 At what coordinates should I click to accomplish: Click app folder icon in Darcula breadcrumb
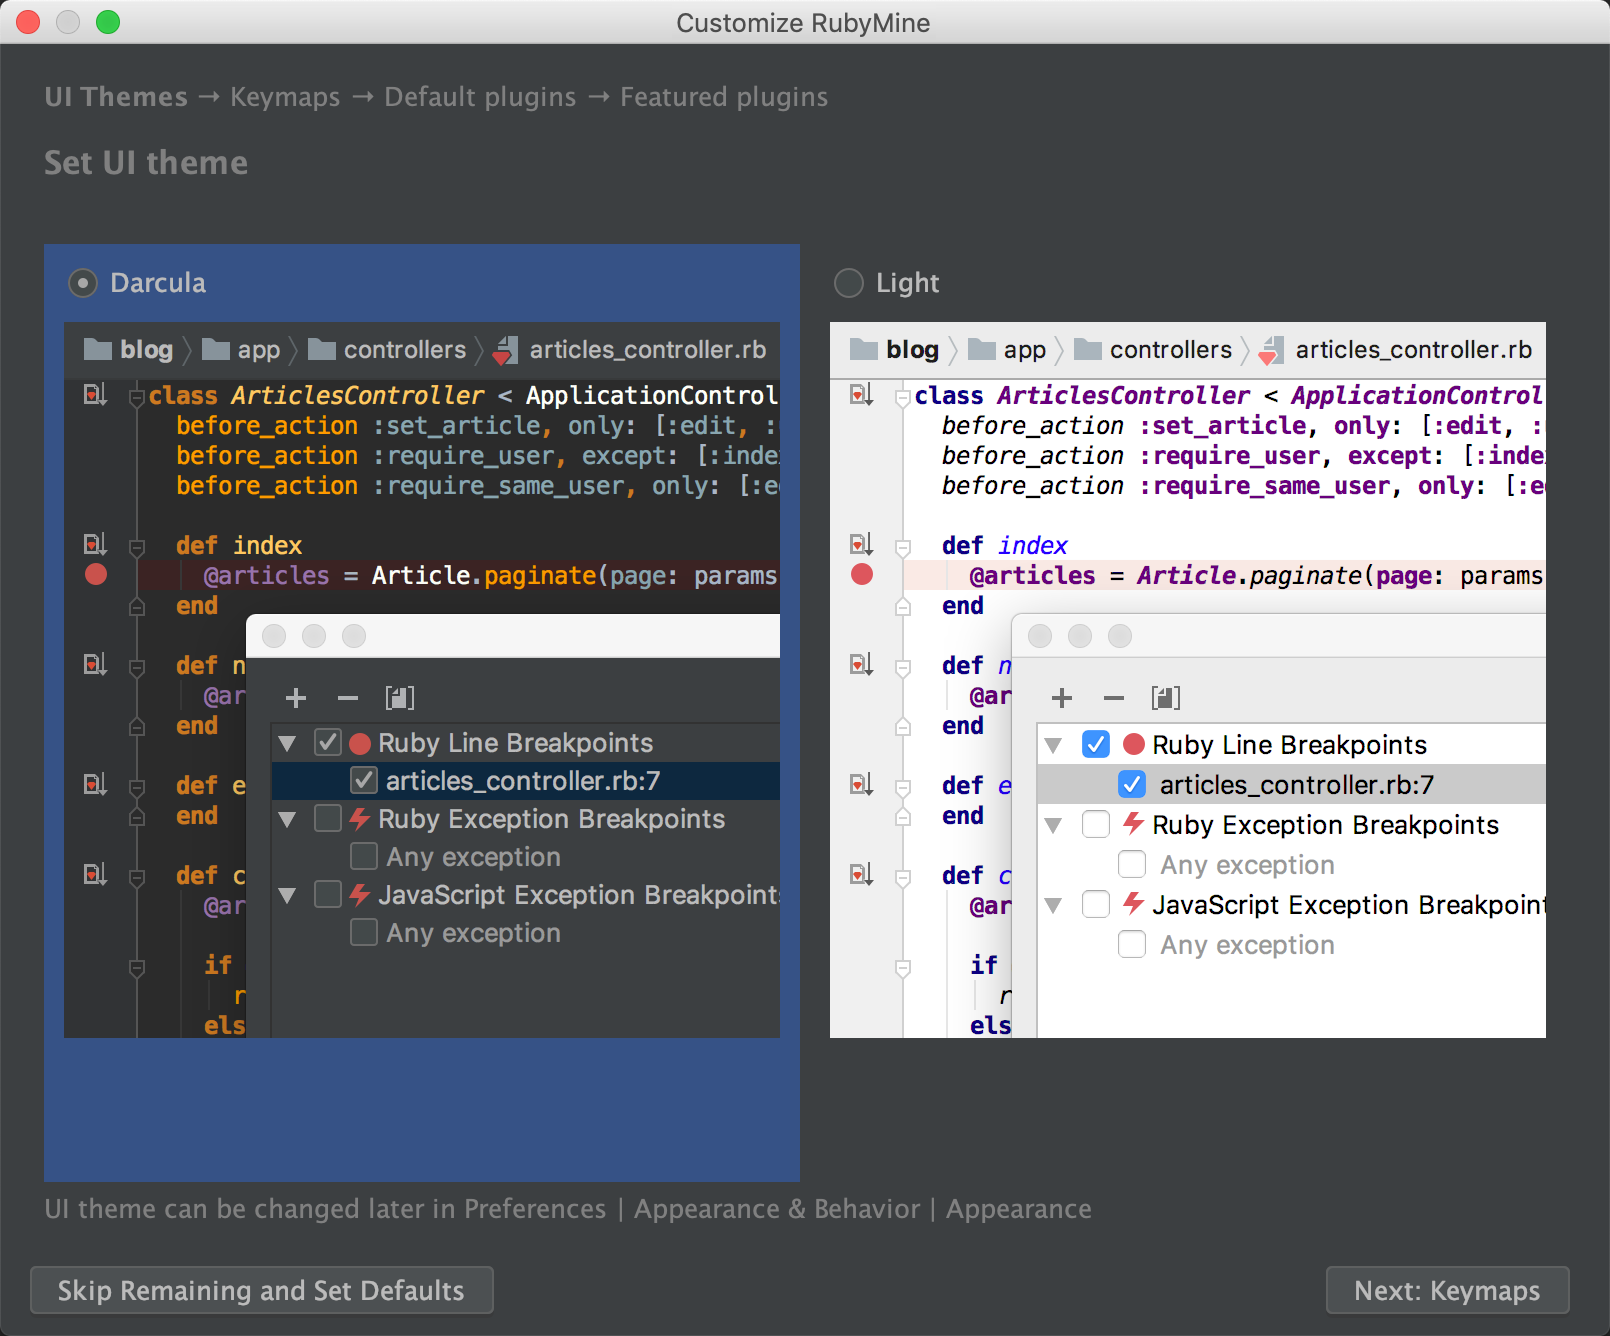tap(216, 349)
